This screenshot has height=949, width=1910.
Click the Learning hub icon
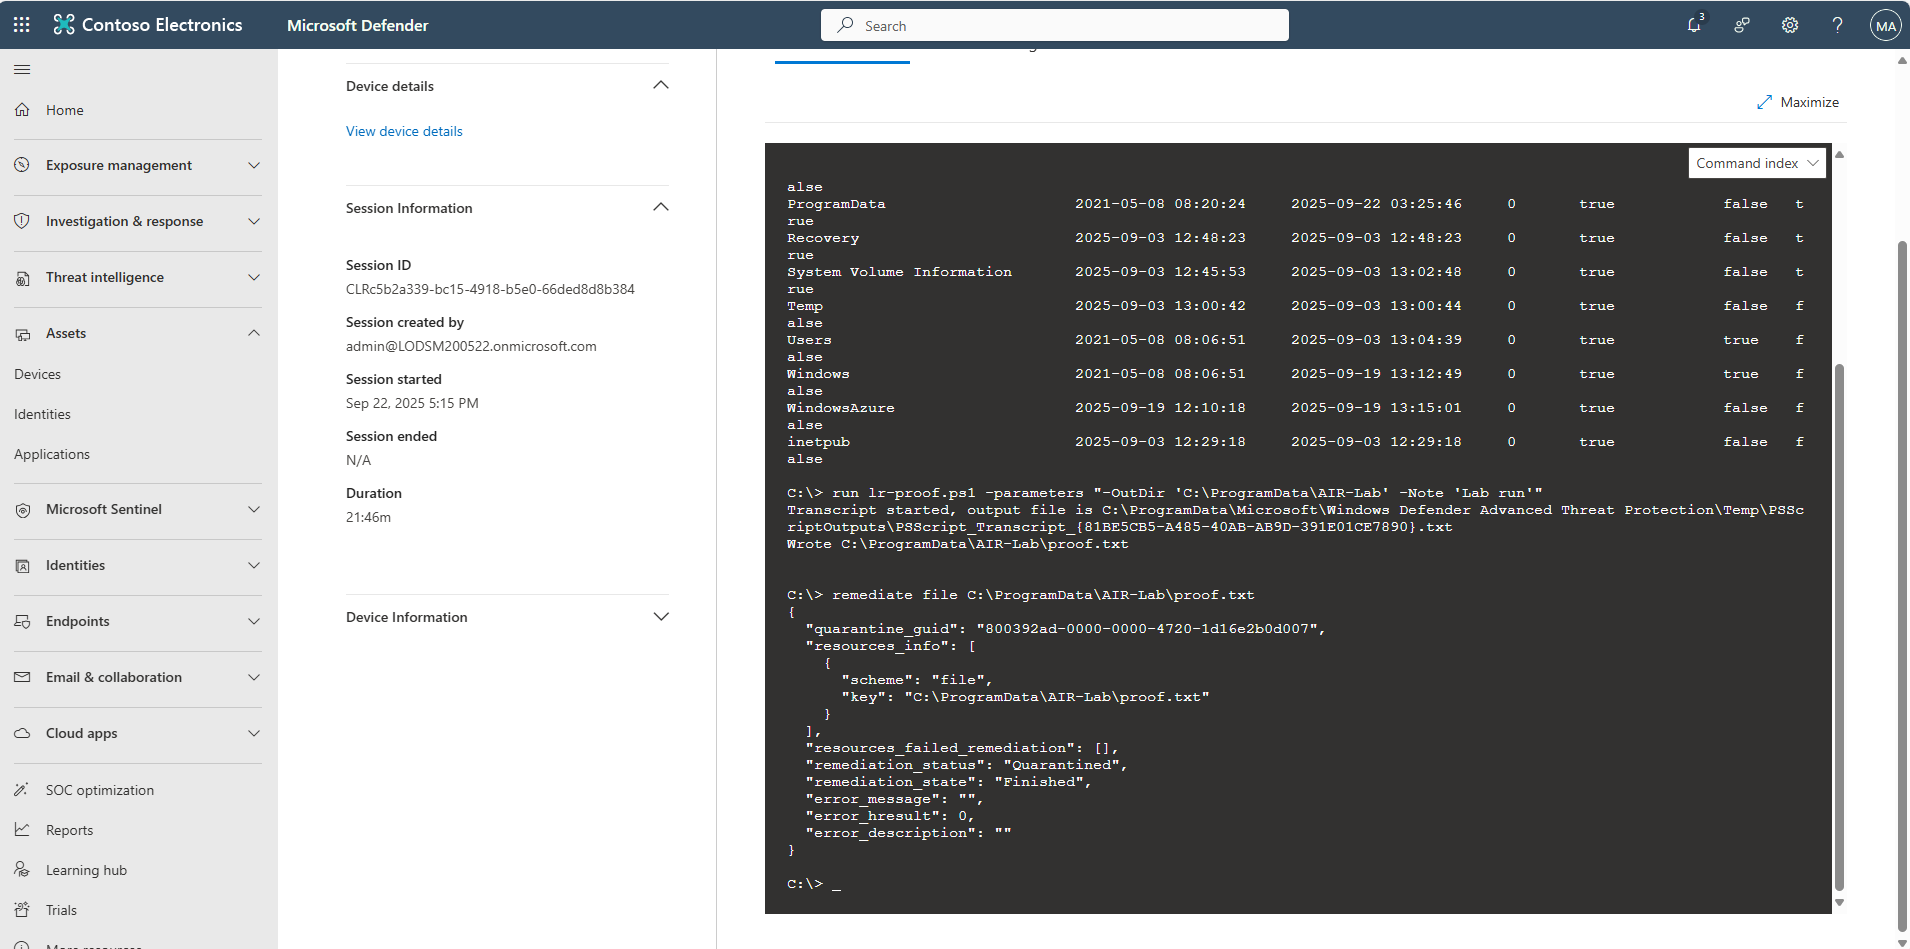click(22, 870)
